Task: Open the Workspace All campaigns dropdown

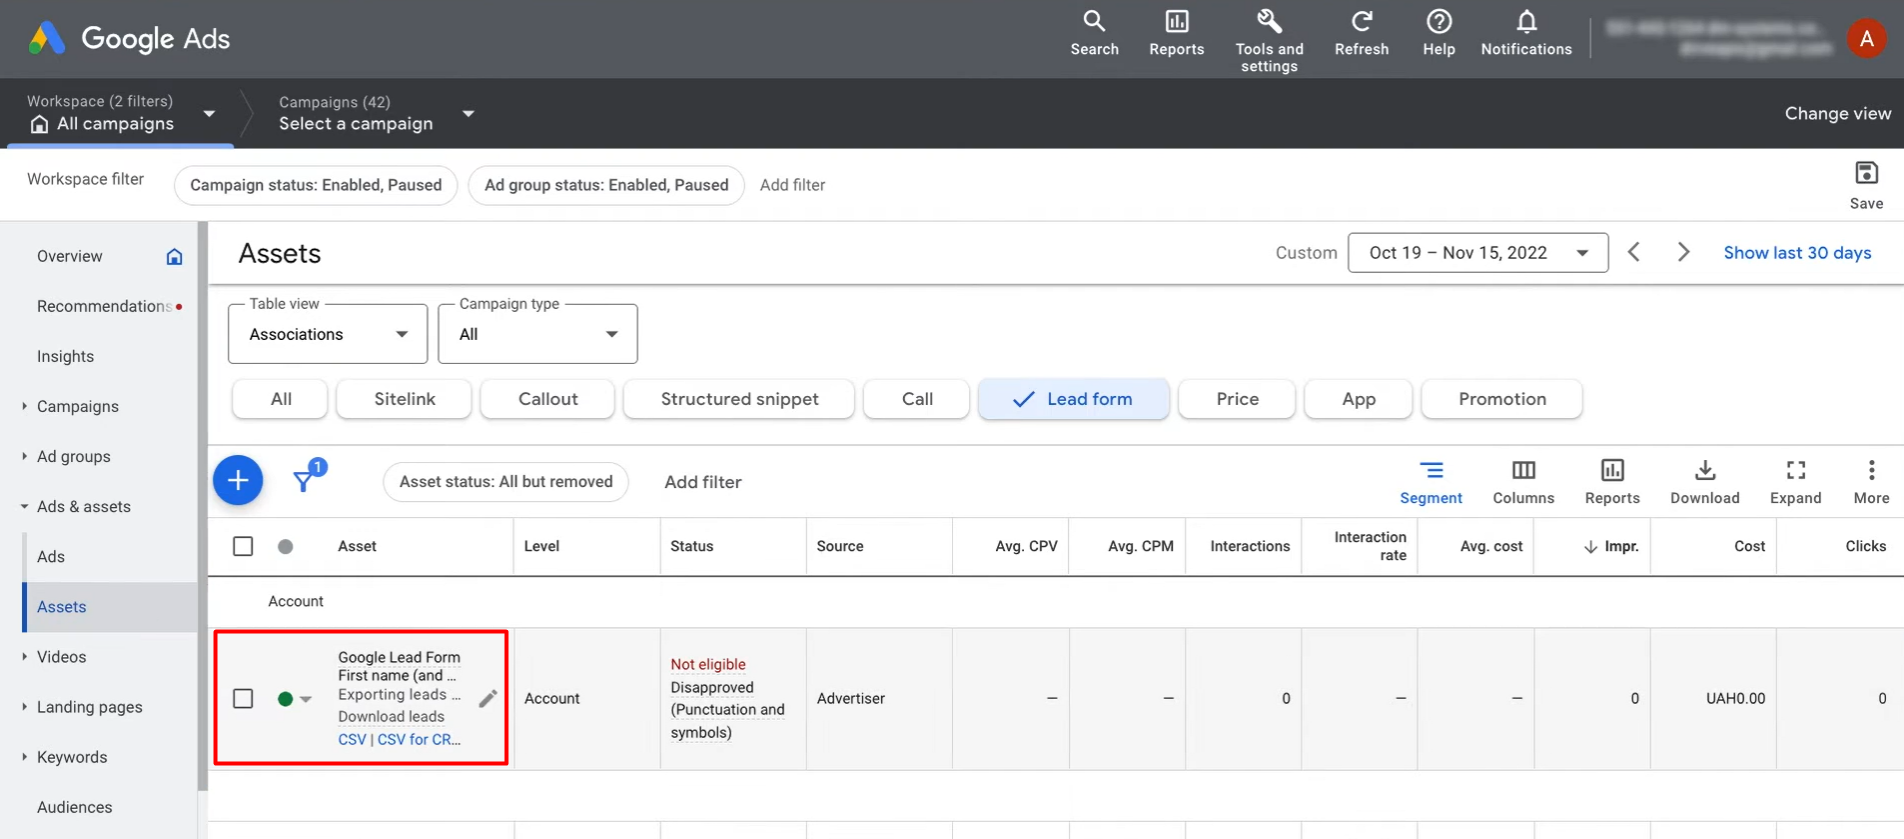Action: [209, 114]
